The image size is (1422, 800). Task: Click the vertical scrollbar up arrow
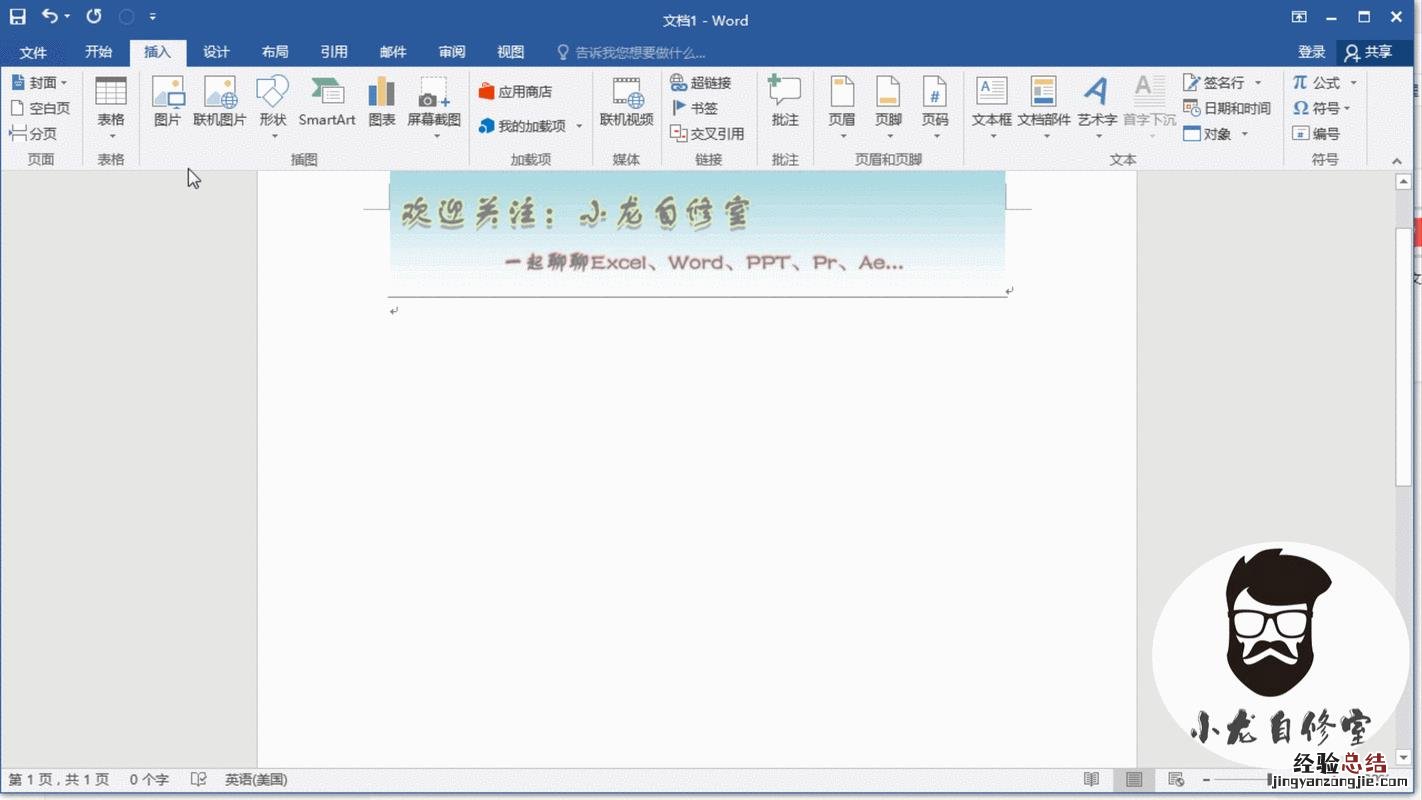[1404, 182]
